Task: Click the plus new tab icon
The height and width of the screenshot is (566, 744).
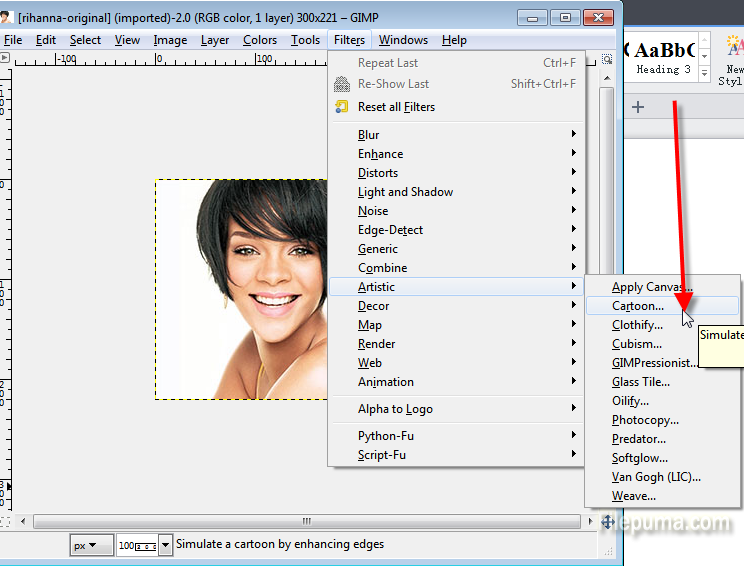Action: tap(638, 107)
